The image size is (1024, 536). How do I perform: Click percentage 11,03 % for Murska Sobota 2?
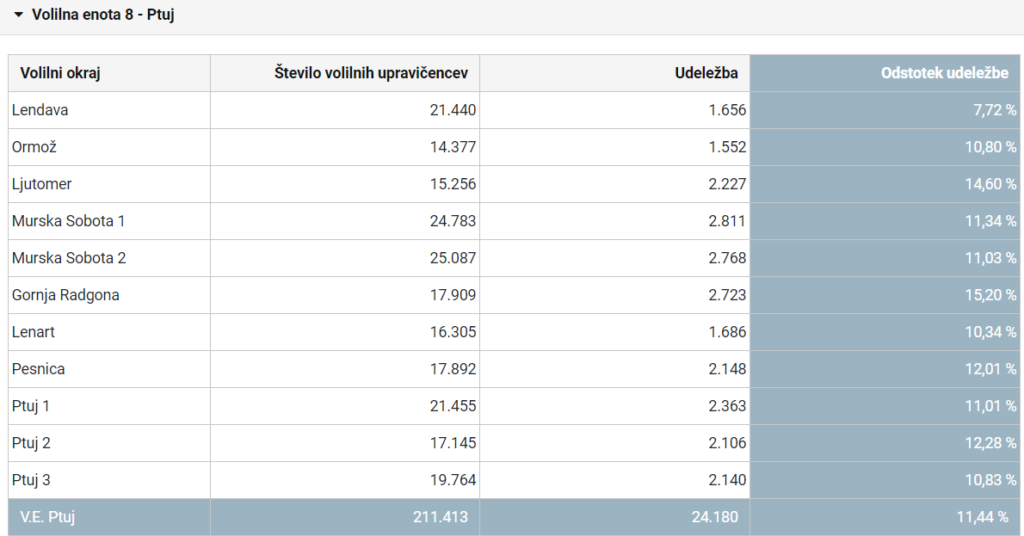tap(991, 258)
